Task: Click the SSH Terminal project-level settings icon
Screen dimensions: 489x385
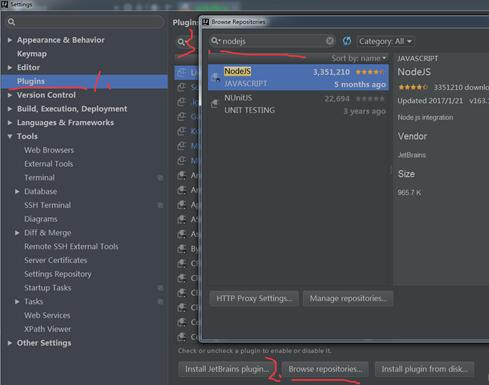Action: 160,205
